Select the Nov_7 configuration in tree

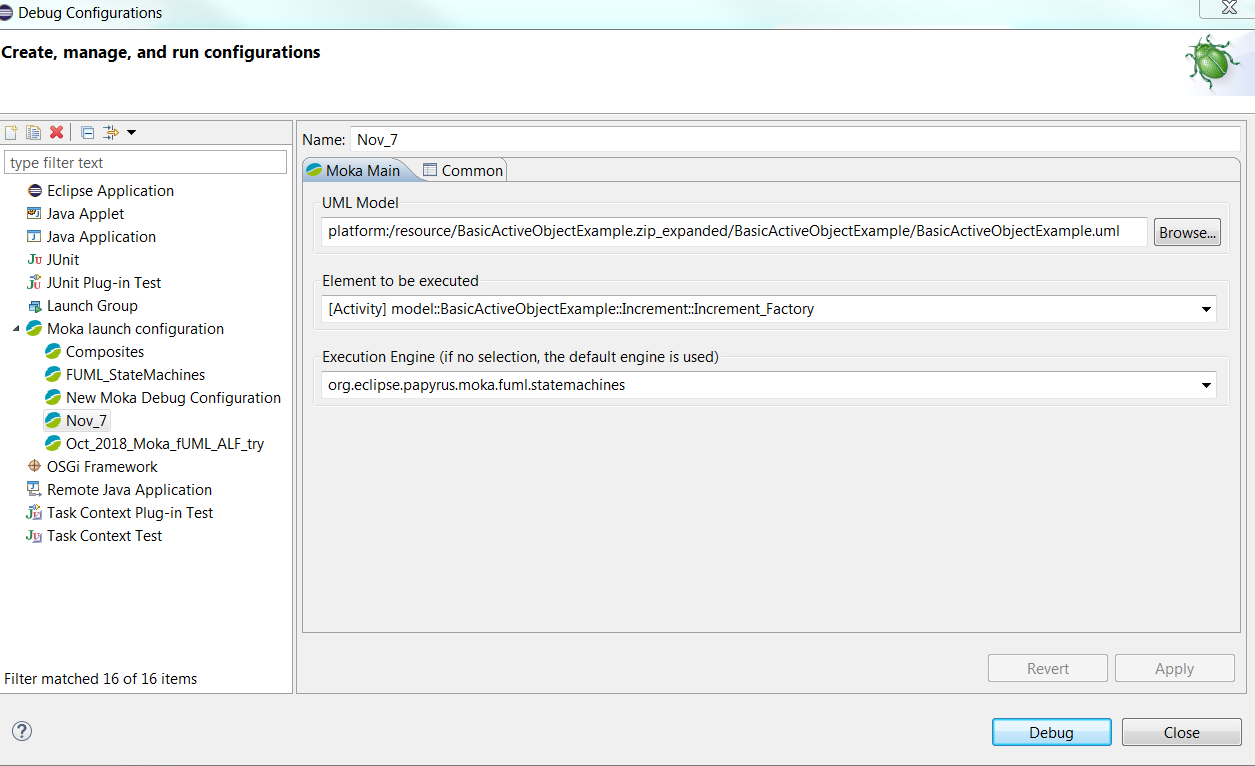[x=76, y=420]
